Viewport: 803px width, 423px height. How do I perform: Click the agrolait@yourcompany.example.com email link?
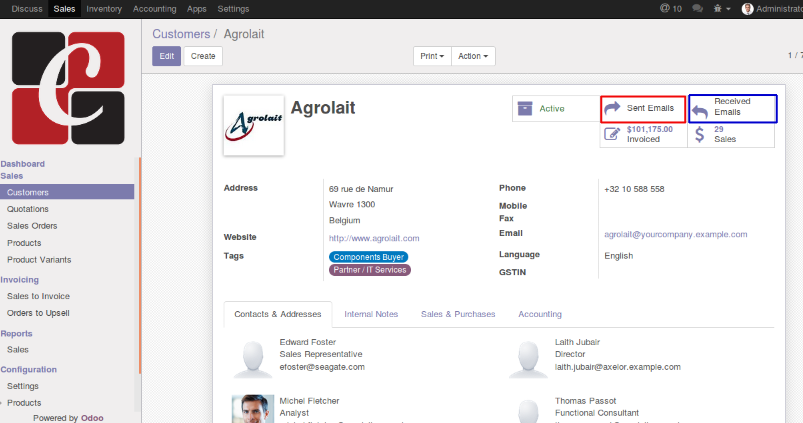click(675, 234)
